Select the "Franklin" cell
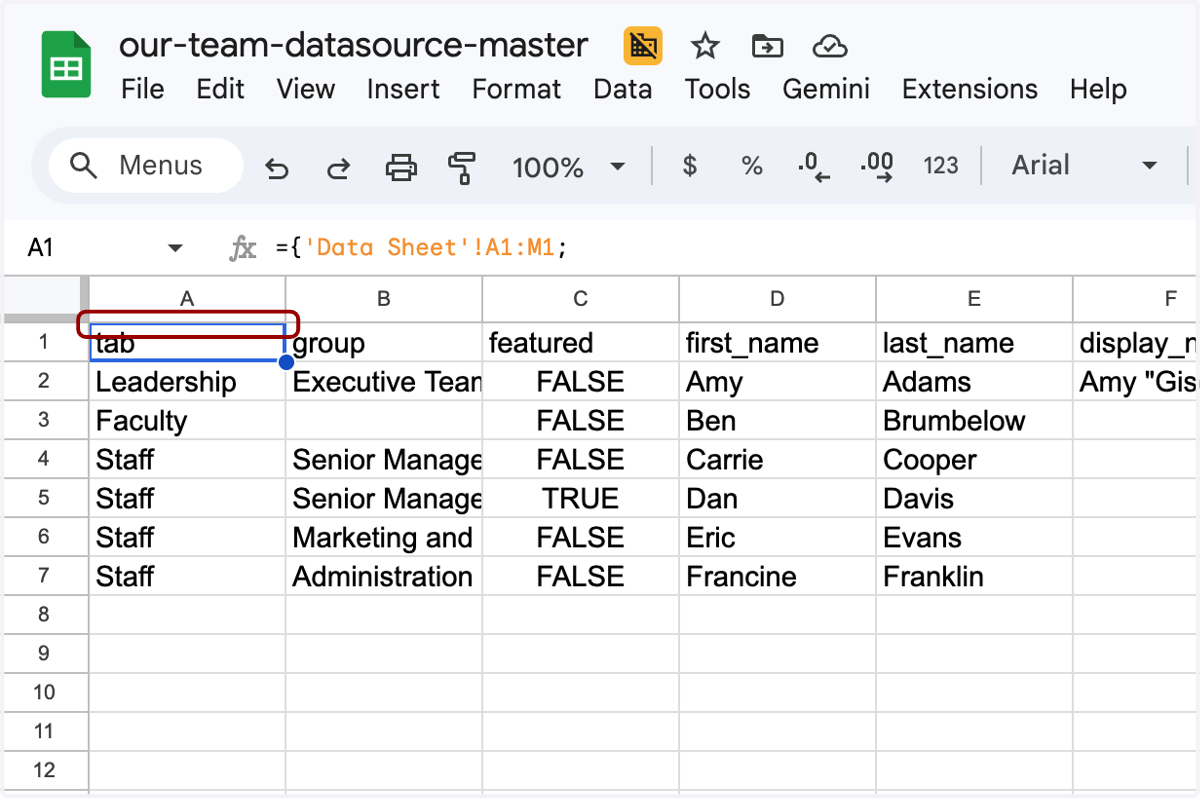Viewport: 1200px width, 798px height. click(x=975, y=576)
